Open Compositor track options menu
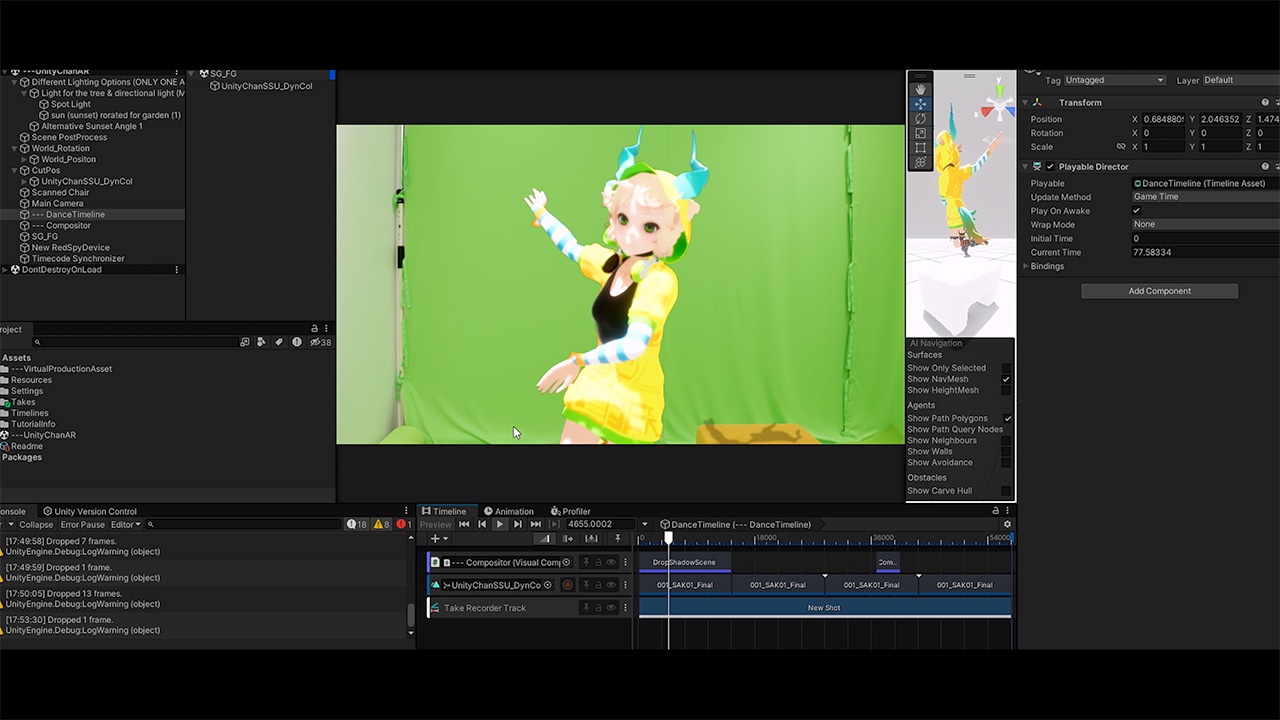The height and width of the screenshot is (720, 1280). click(625, 562)
